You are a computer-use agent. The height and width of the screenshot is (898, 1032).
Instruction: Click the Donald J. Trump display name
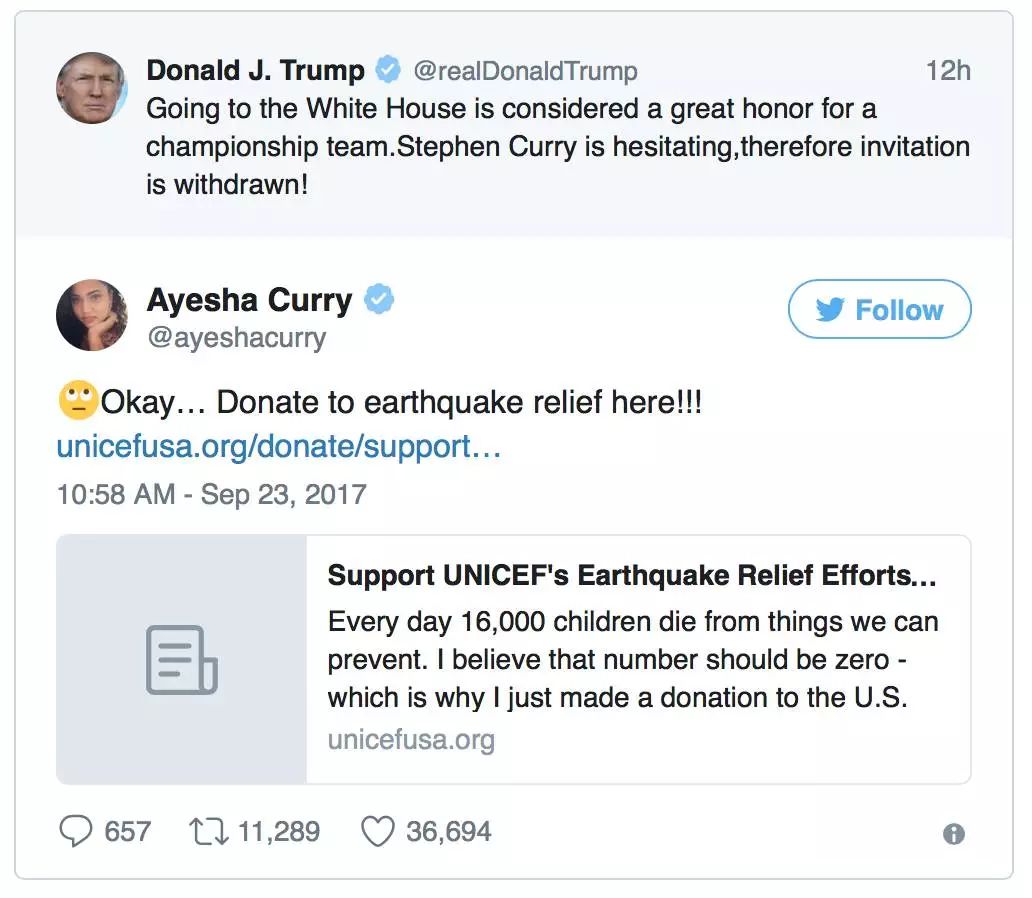point(255,70)
